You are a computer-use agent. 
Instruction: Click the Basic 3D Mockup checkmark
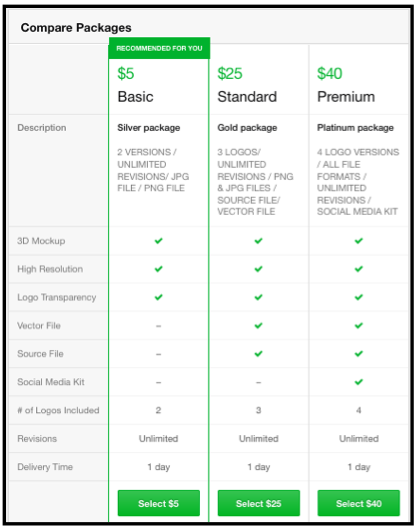[159, 241]
